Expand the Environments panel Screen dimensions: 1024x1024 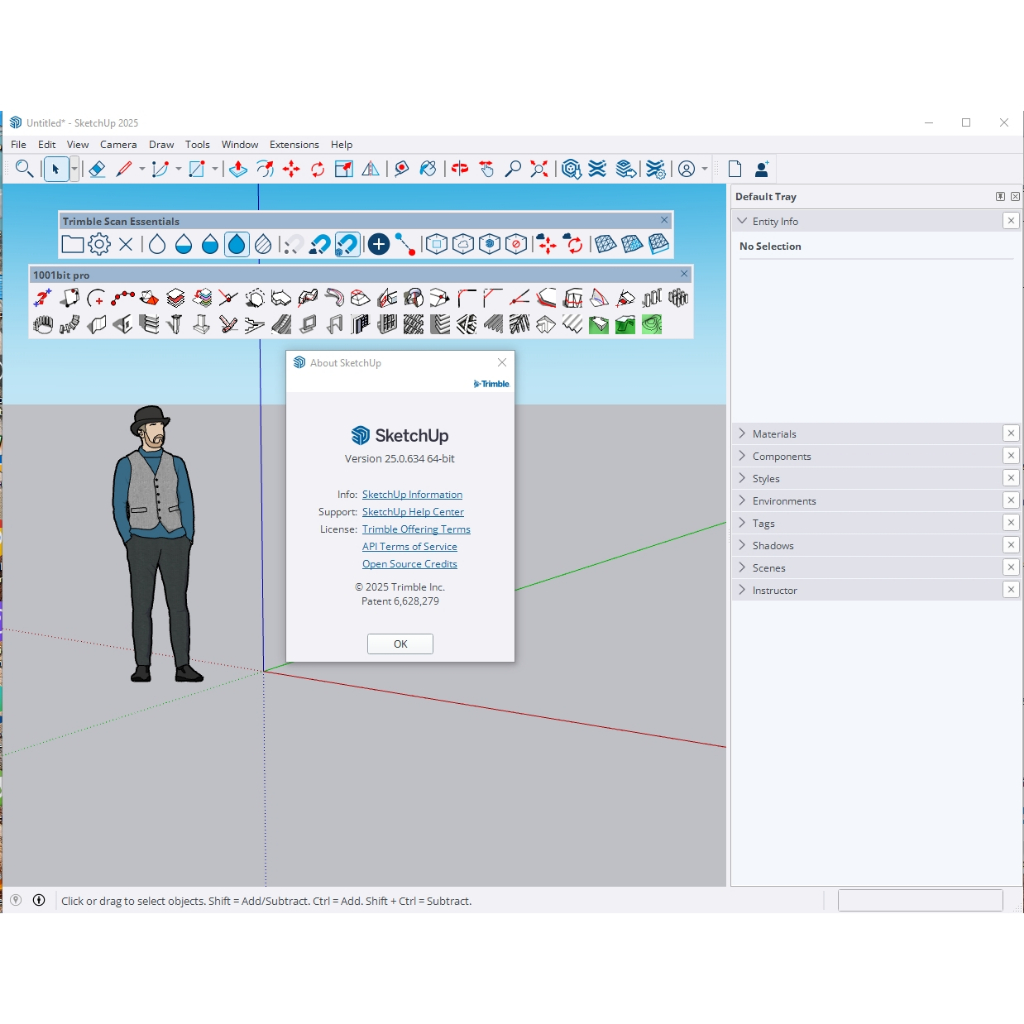click(742, 500)
